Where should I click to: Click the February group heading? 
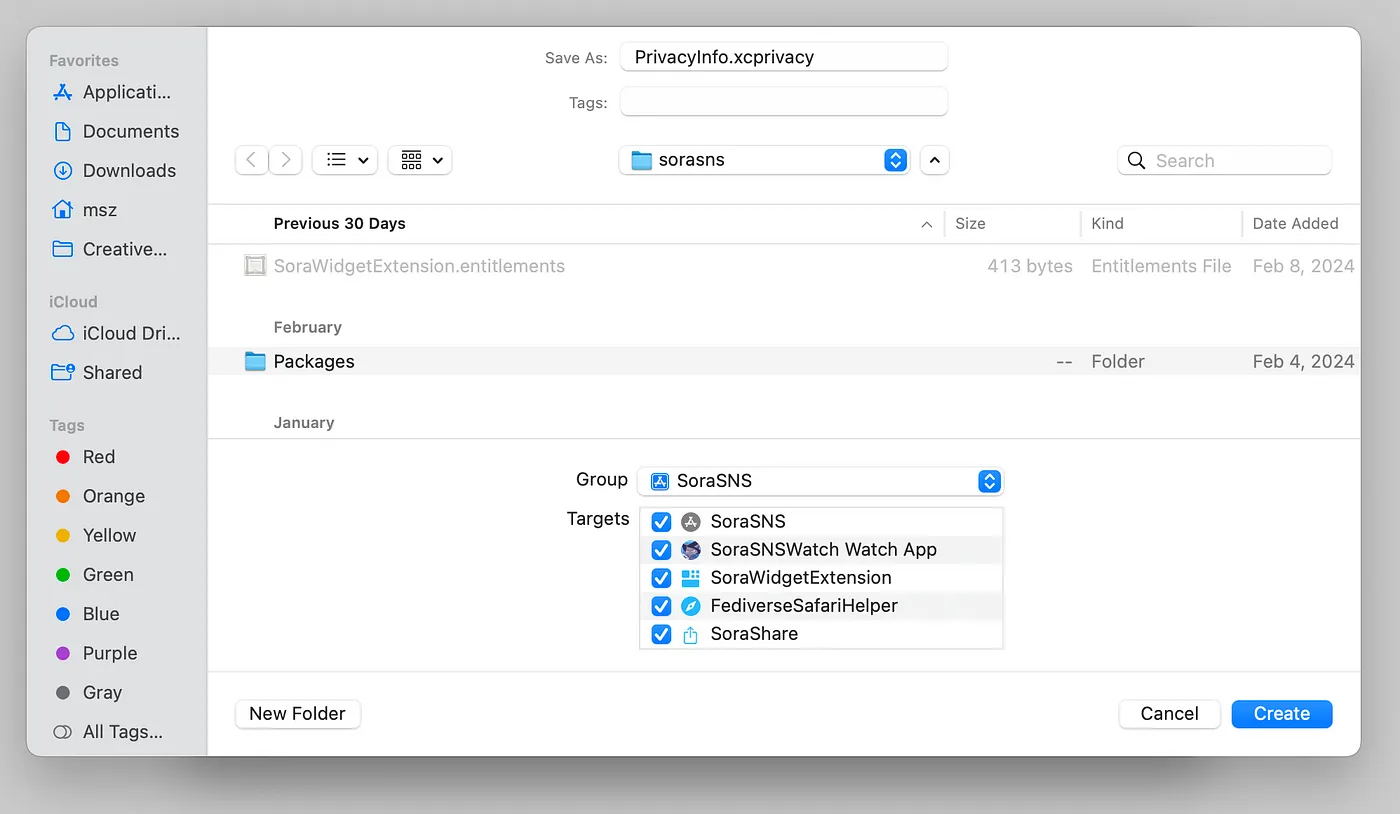point(307,327)
